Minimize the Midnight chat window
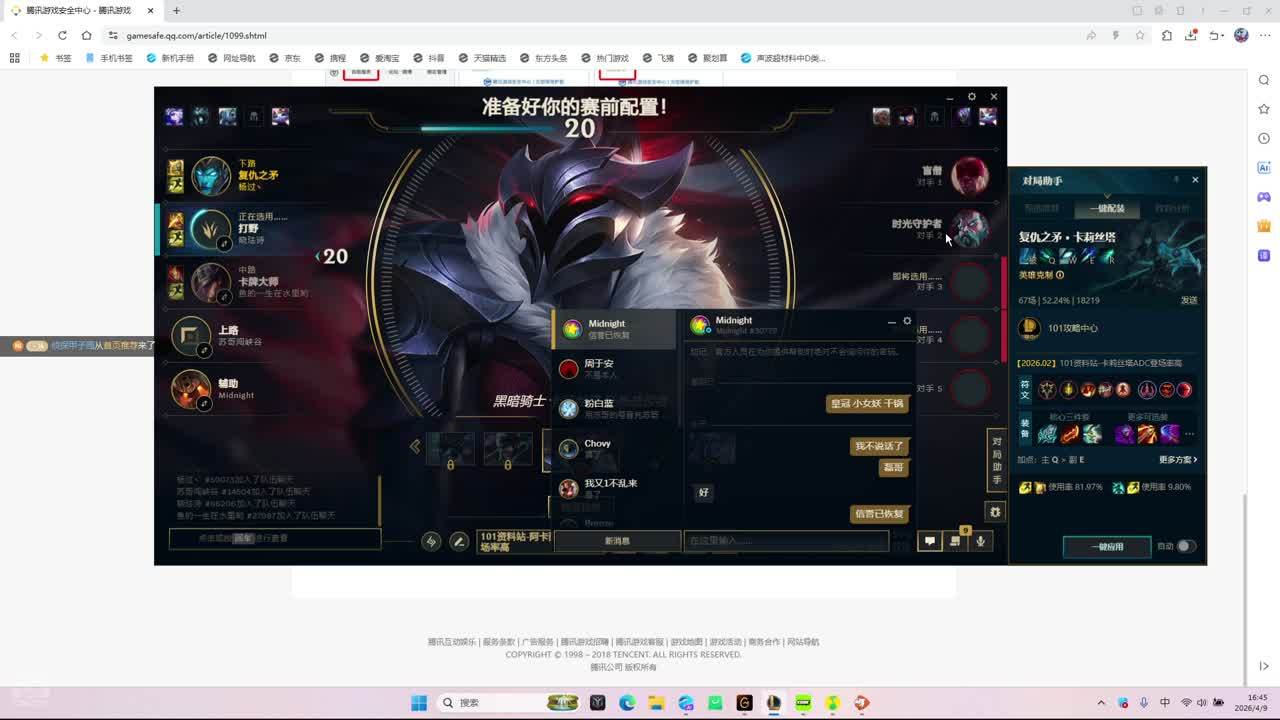 coord(891,321)
